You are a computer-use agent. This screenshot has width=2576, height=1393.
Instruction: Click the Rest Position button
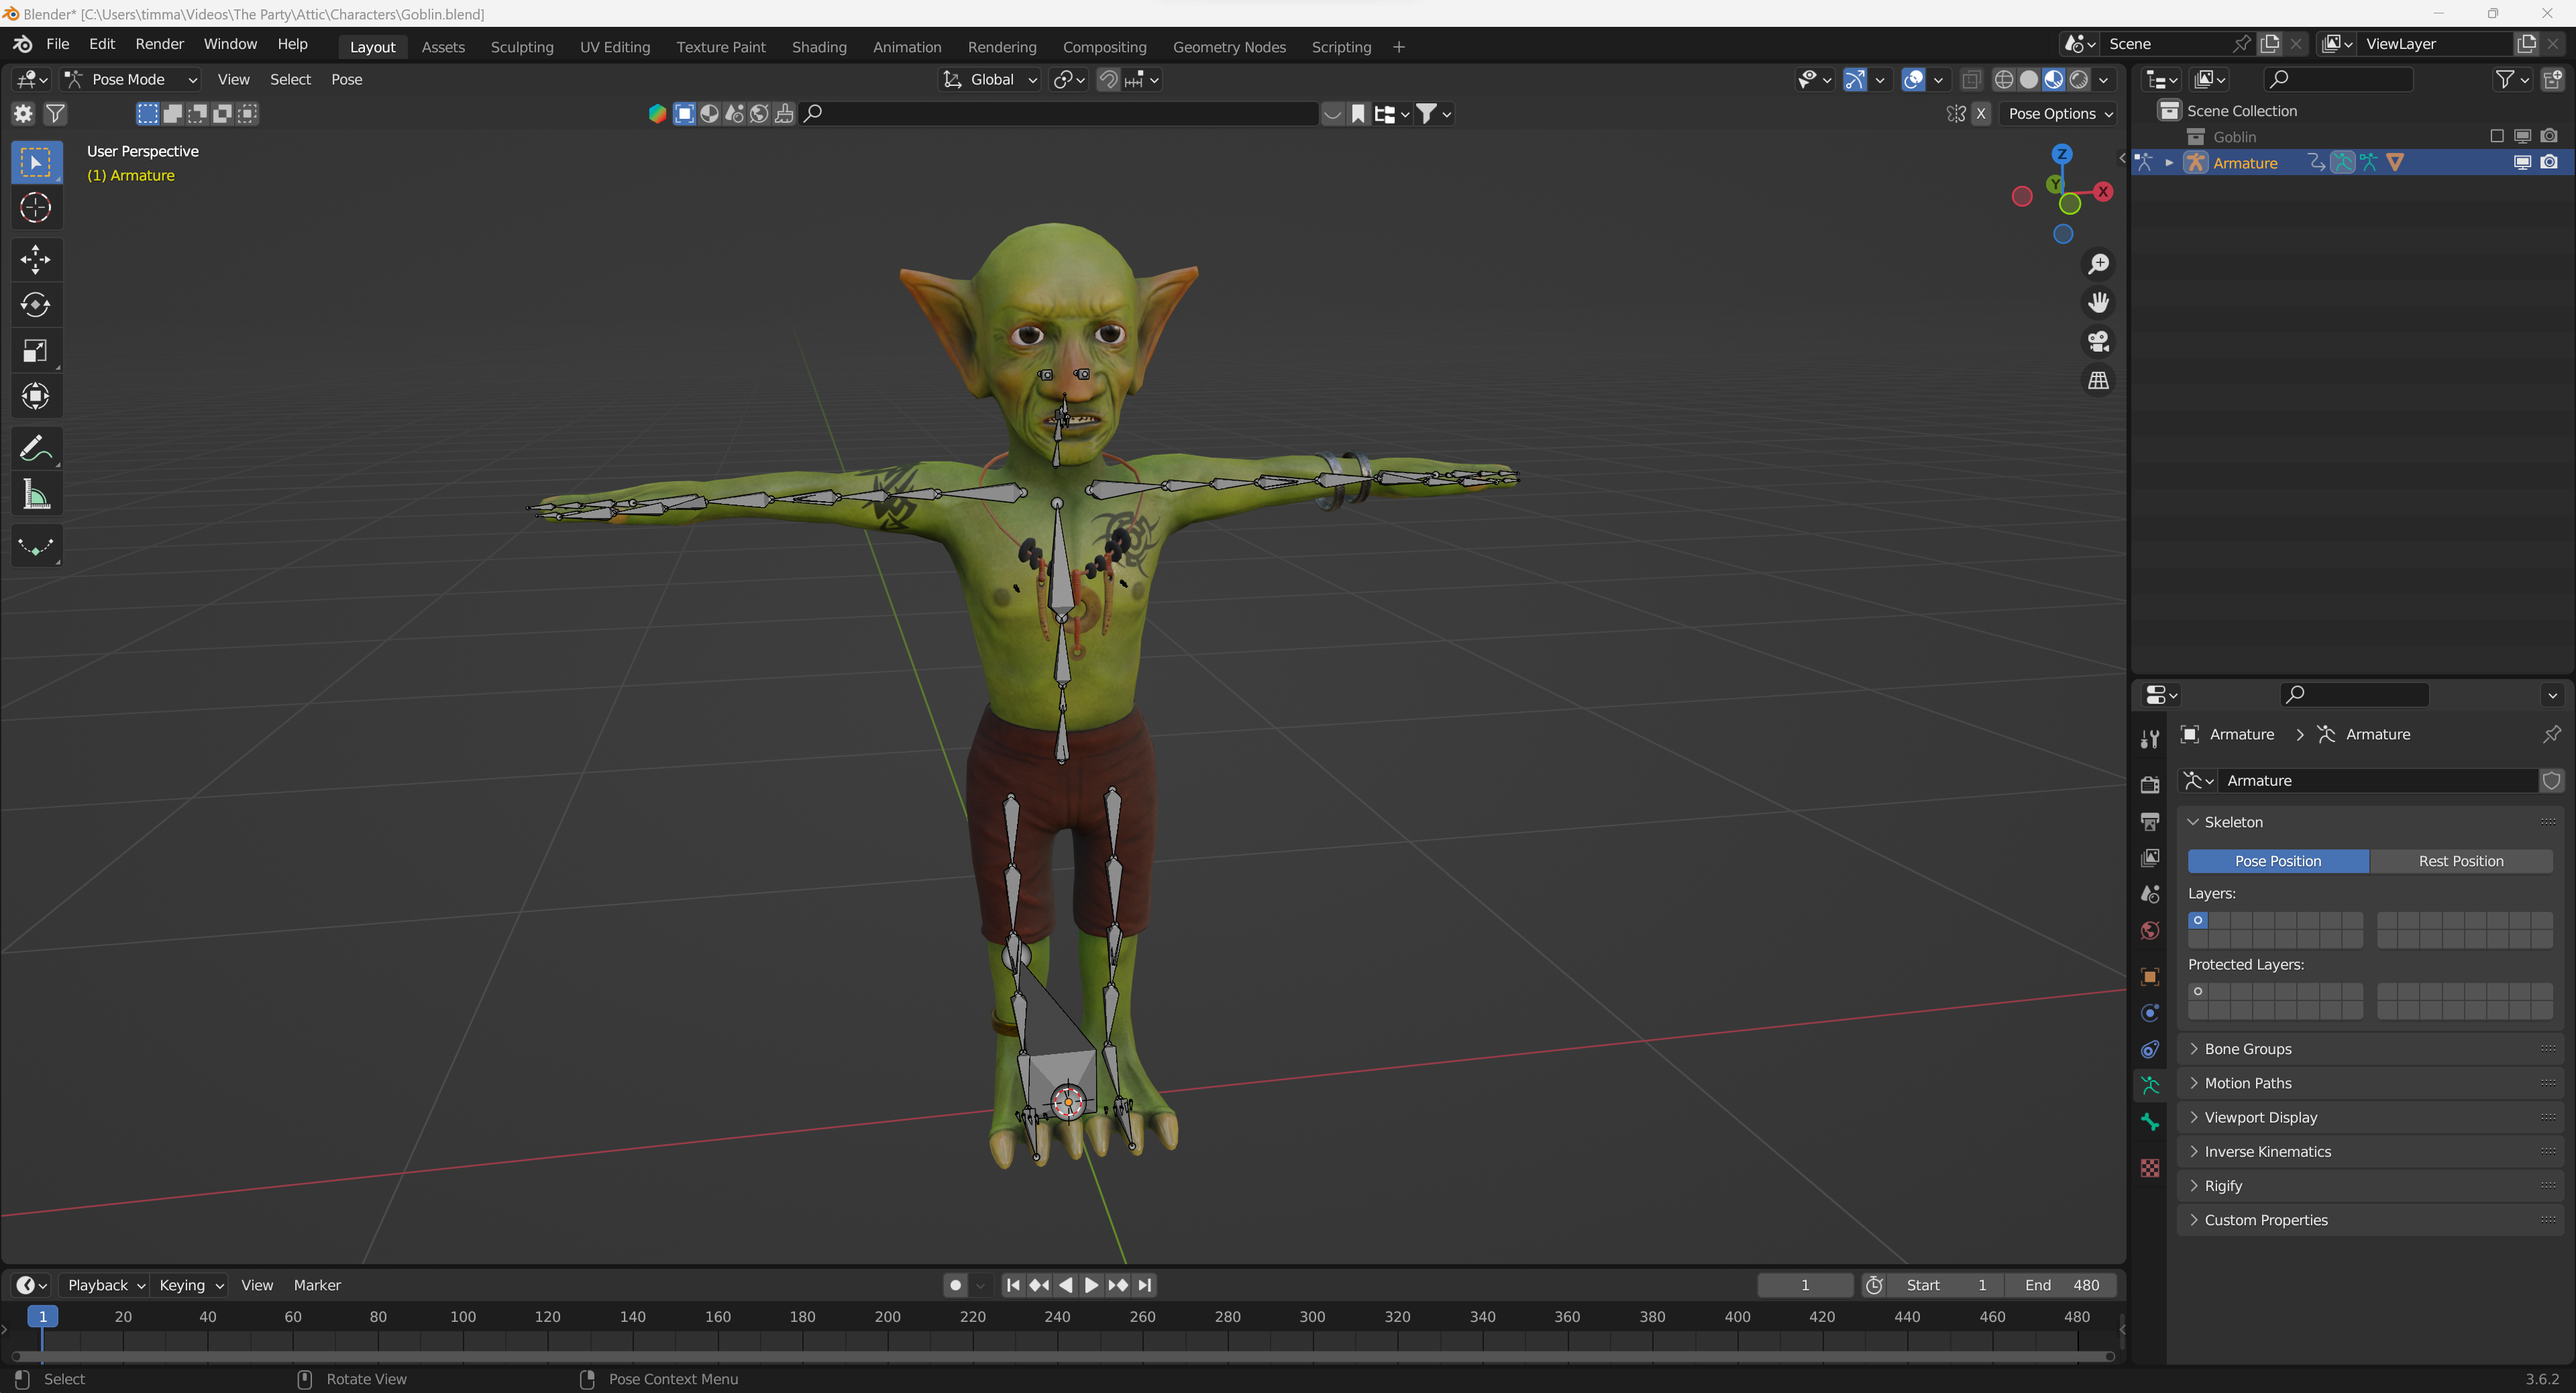[x=2460, y=861]
